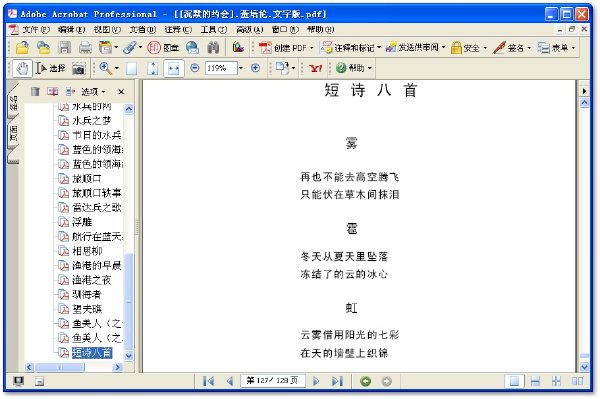The image size is (600, 399).
Task: Click the plus Zoom In button
Action: 255,68
